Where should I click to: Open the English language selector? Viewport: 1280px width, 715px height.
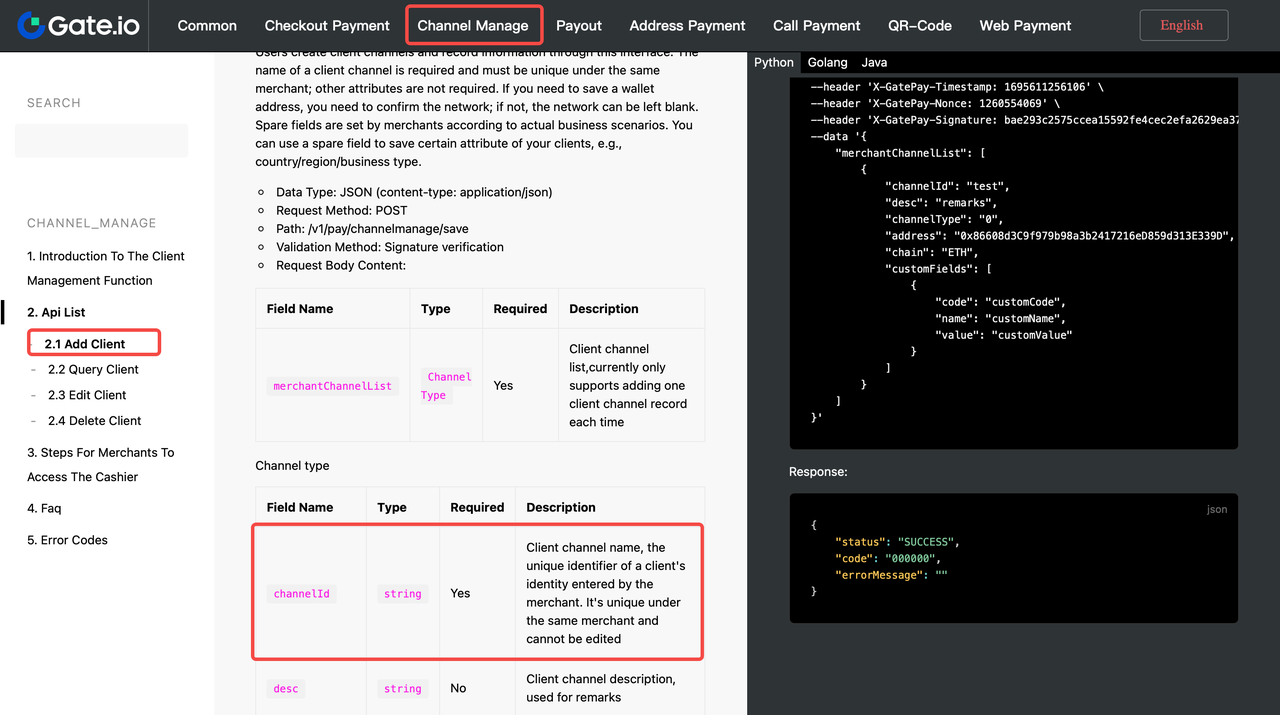point(1183,26)
